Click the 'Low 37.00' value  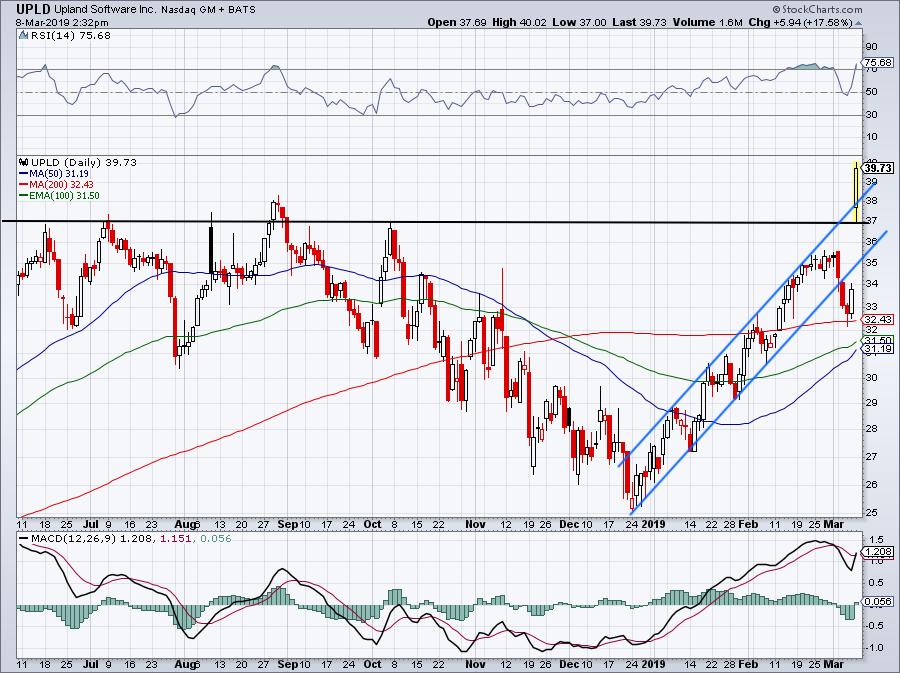pos(579,22)
